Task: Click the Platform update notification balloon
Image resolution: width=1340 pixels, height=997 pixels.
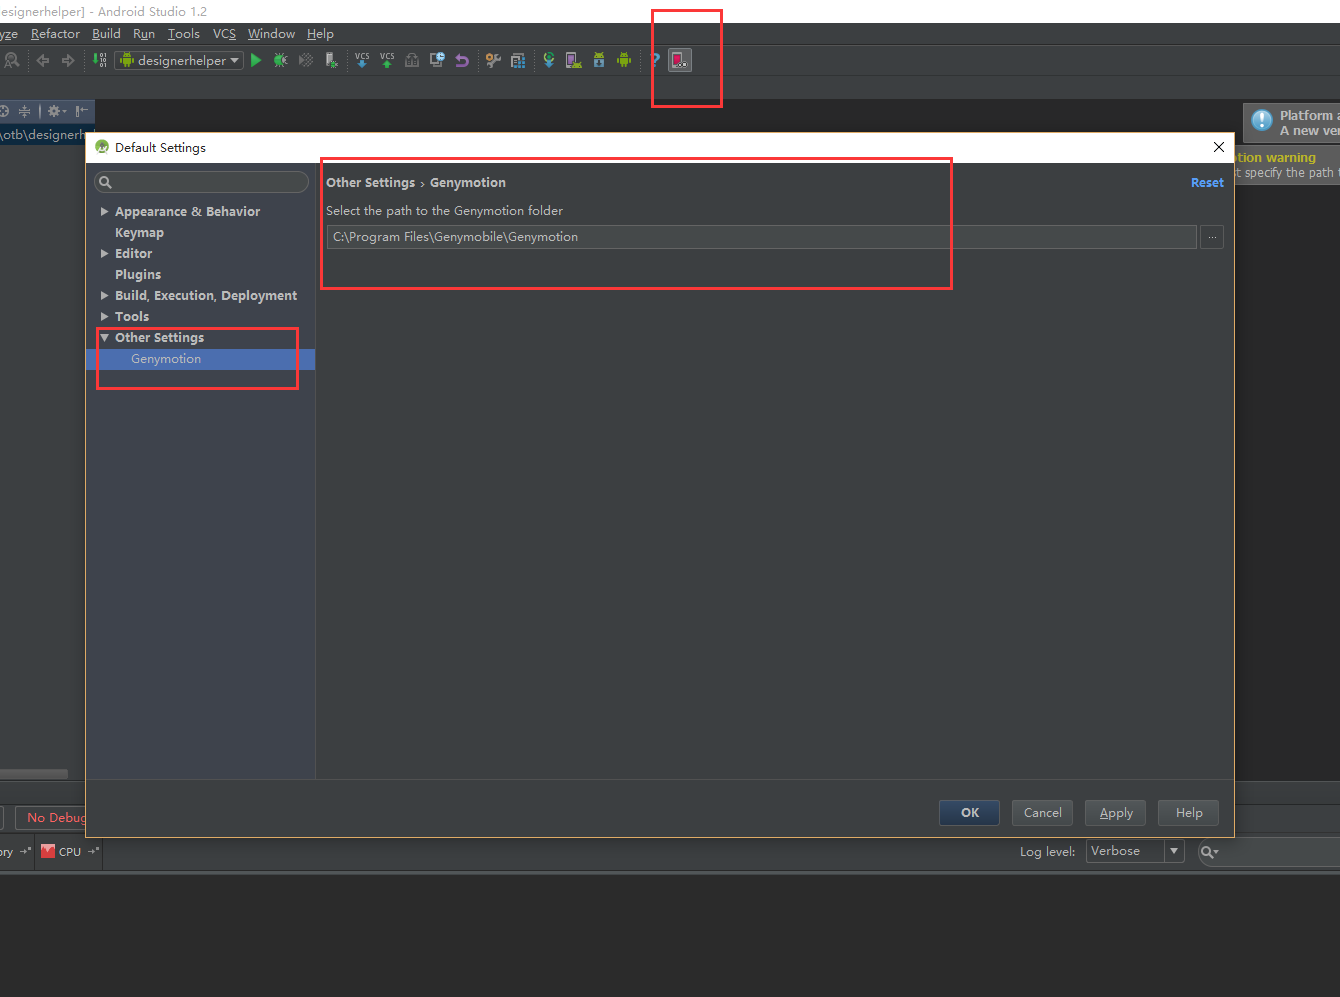Action: point(1292,123)
